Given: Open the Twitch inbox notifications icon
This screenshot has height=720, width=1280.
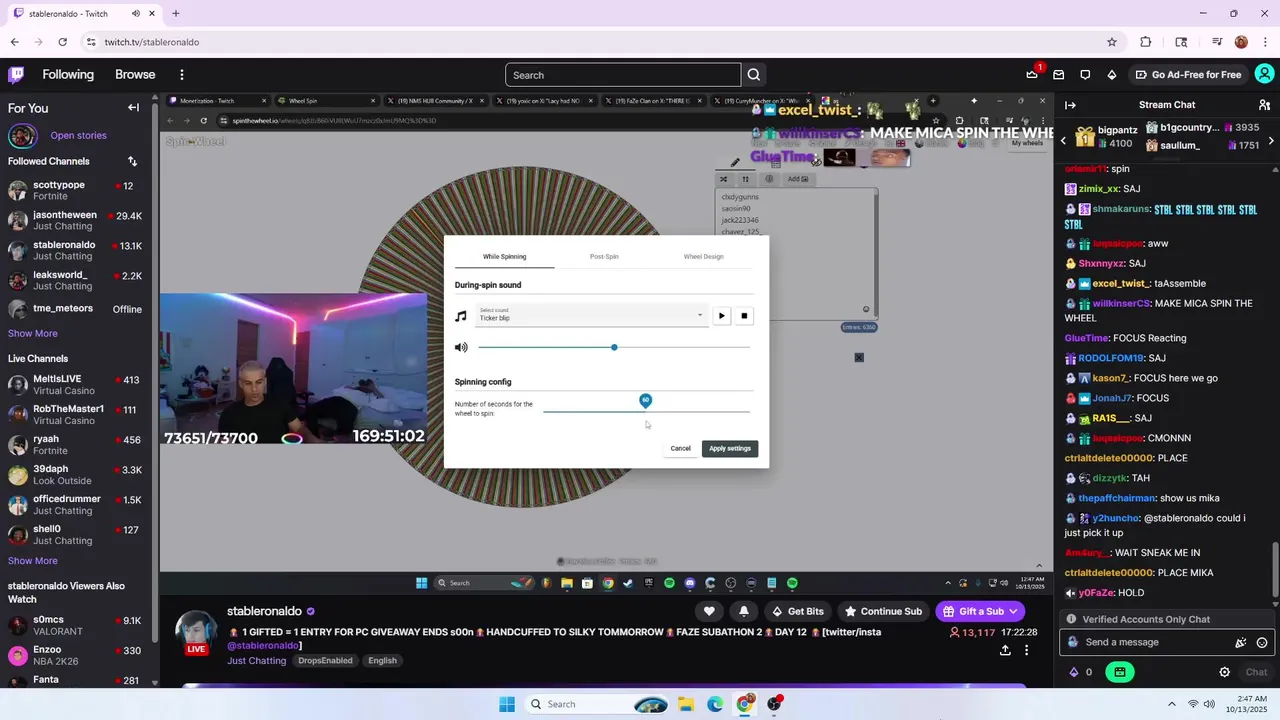Looking at the screenshot, I should [x=1059, y=75].
